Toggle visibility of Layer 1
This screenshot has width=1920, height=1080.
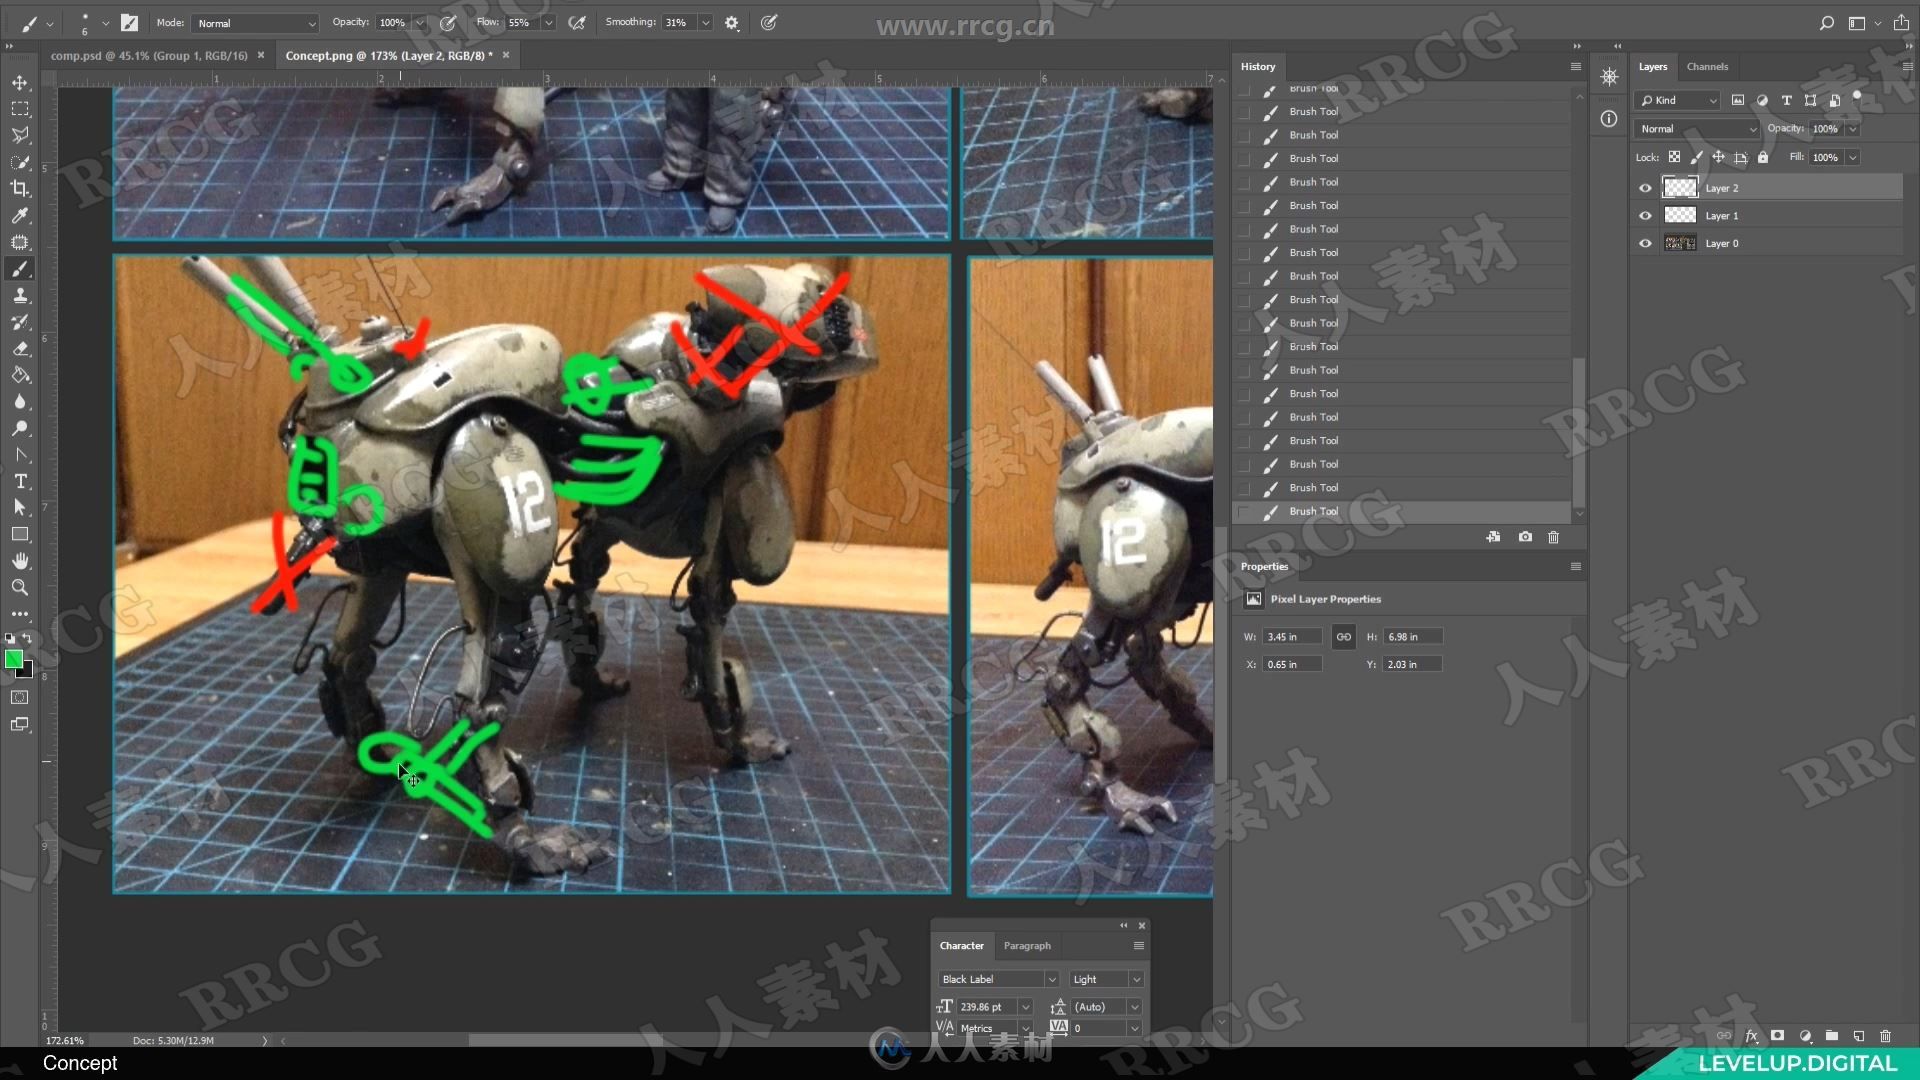1644,215
